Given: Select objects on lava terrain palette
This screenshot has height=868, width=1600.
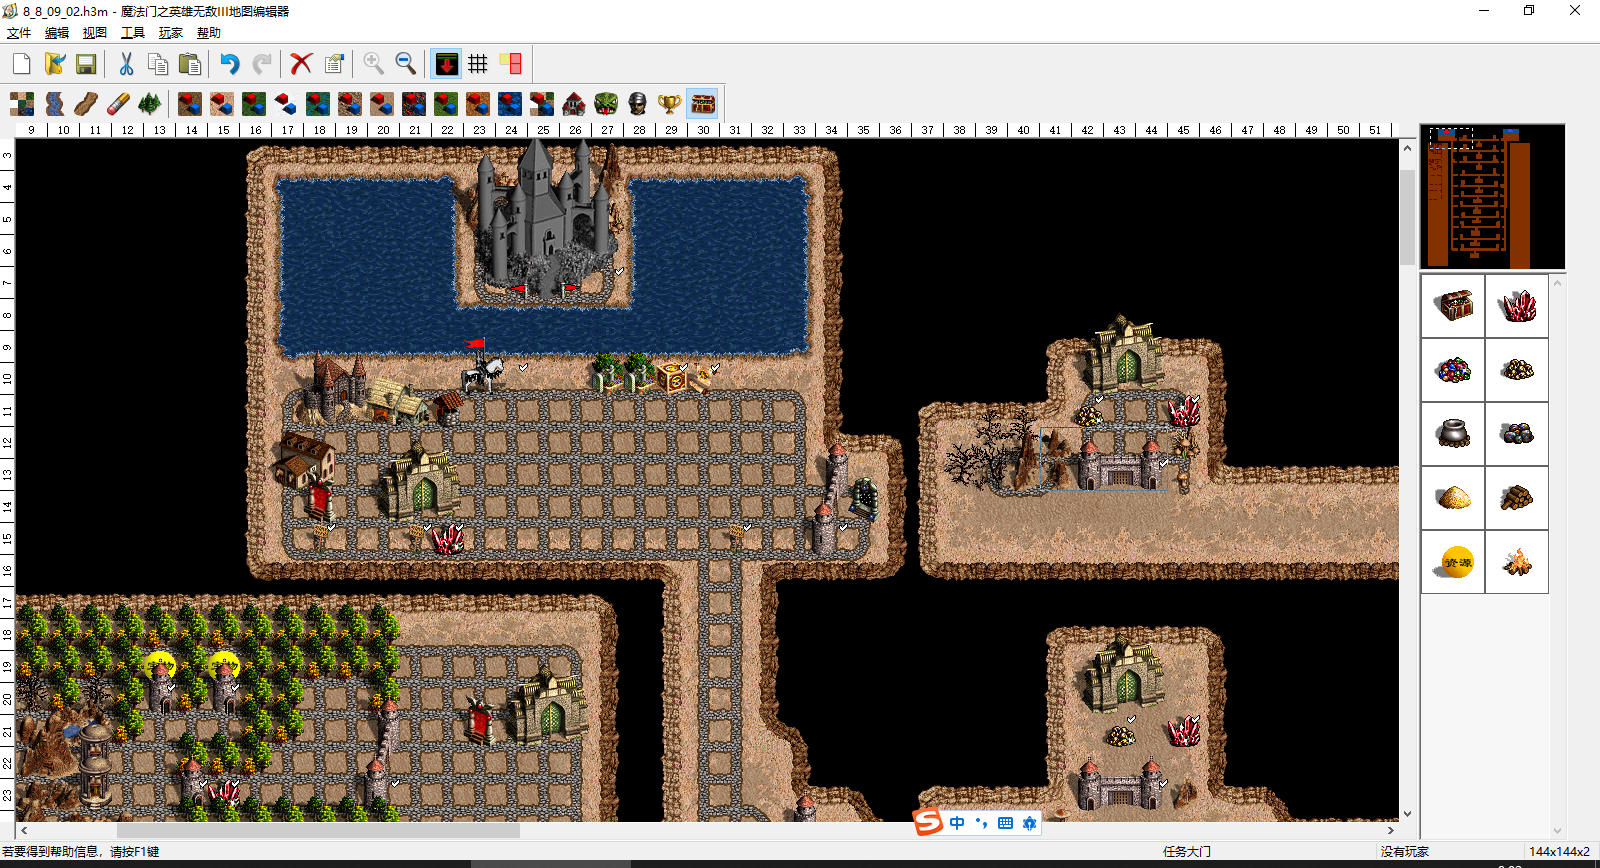Looking at the screenshot, I should (x=414, y=103).
